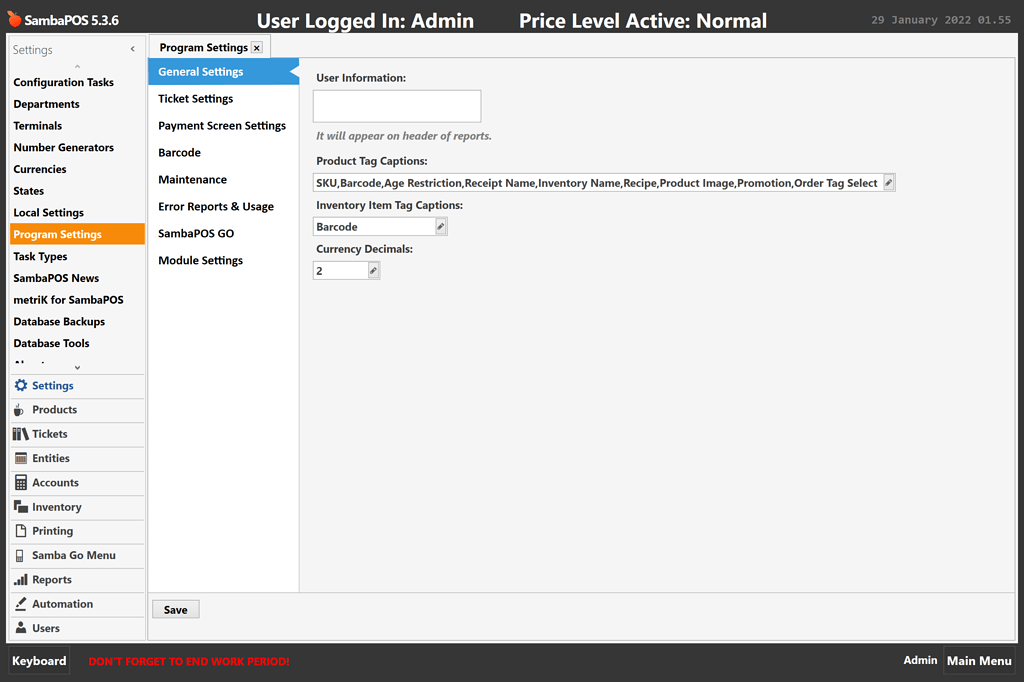Click the Reports bar chart icon
Image resolution: width=1024 pixels, height=682 pixels.
21,579
